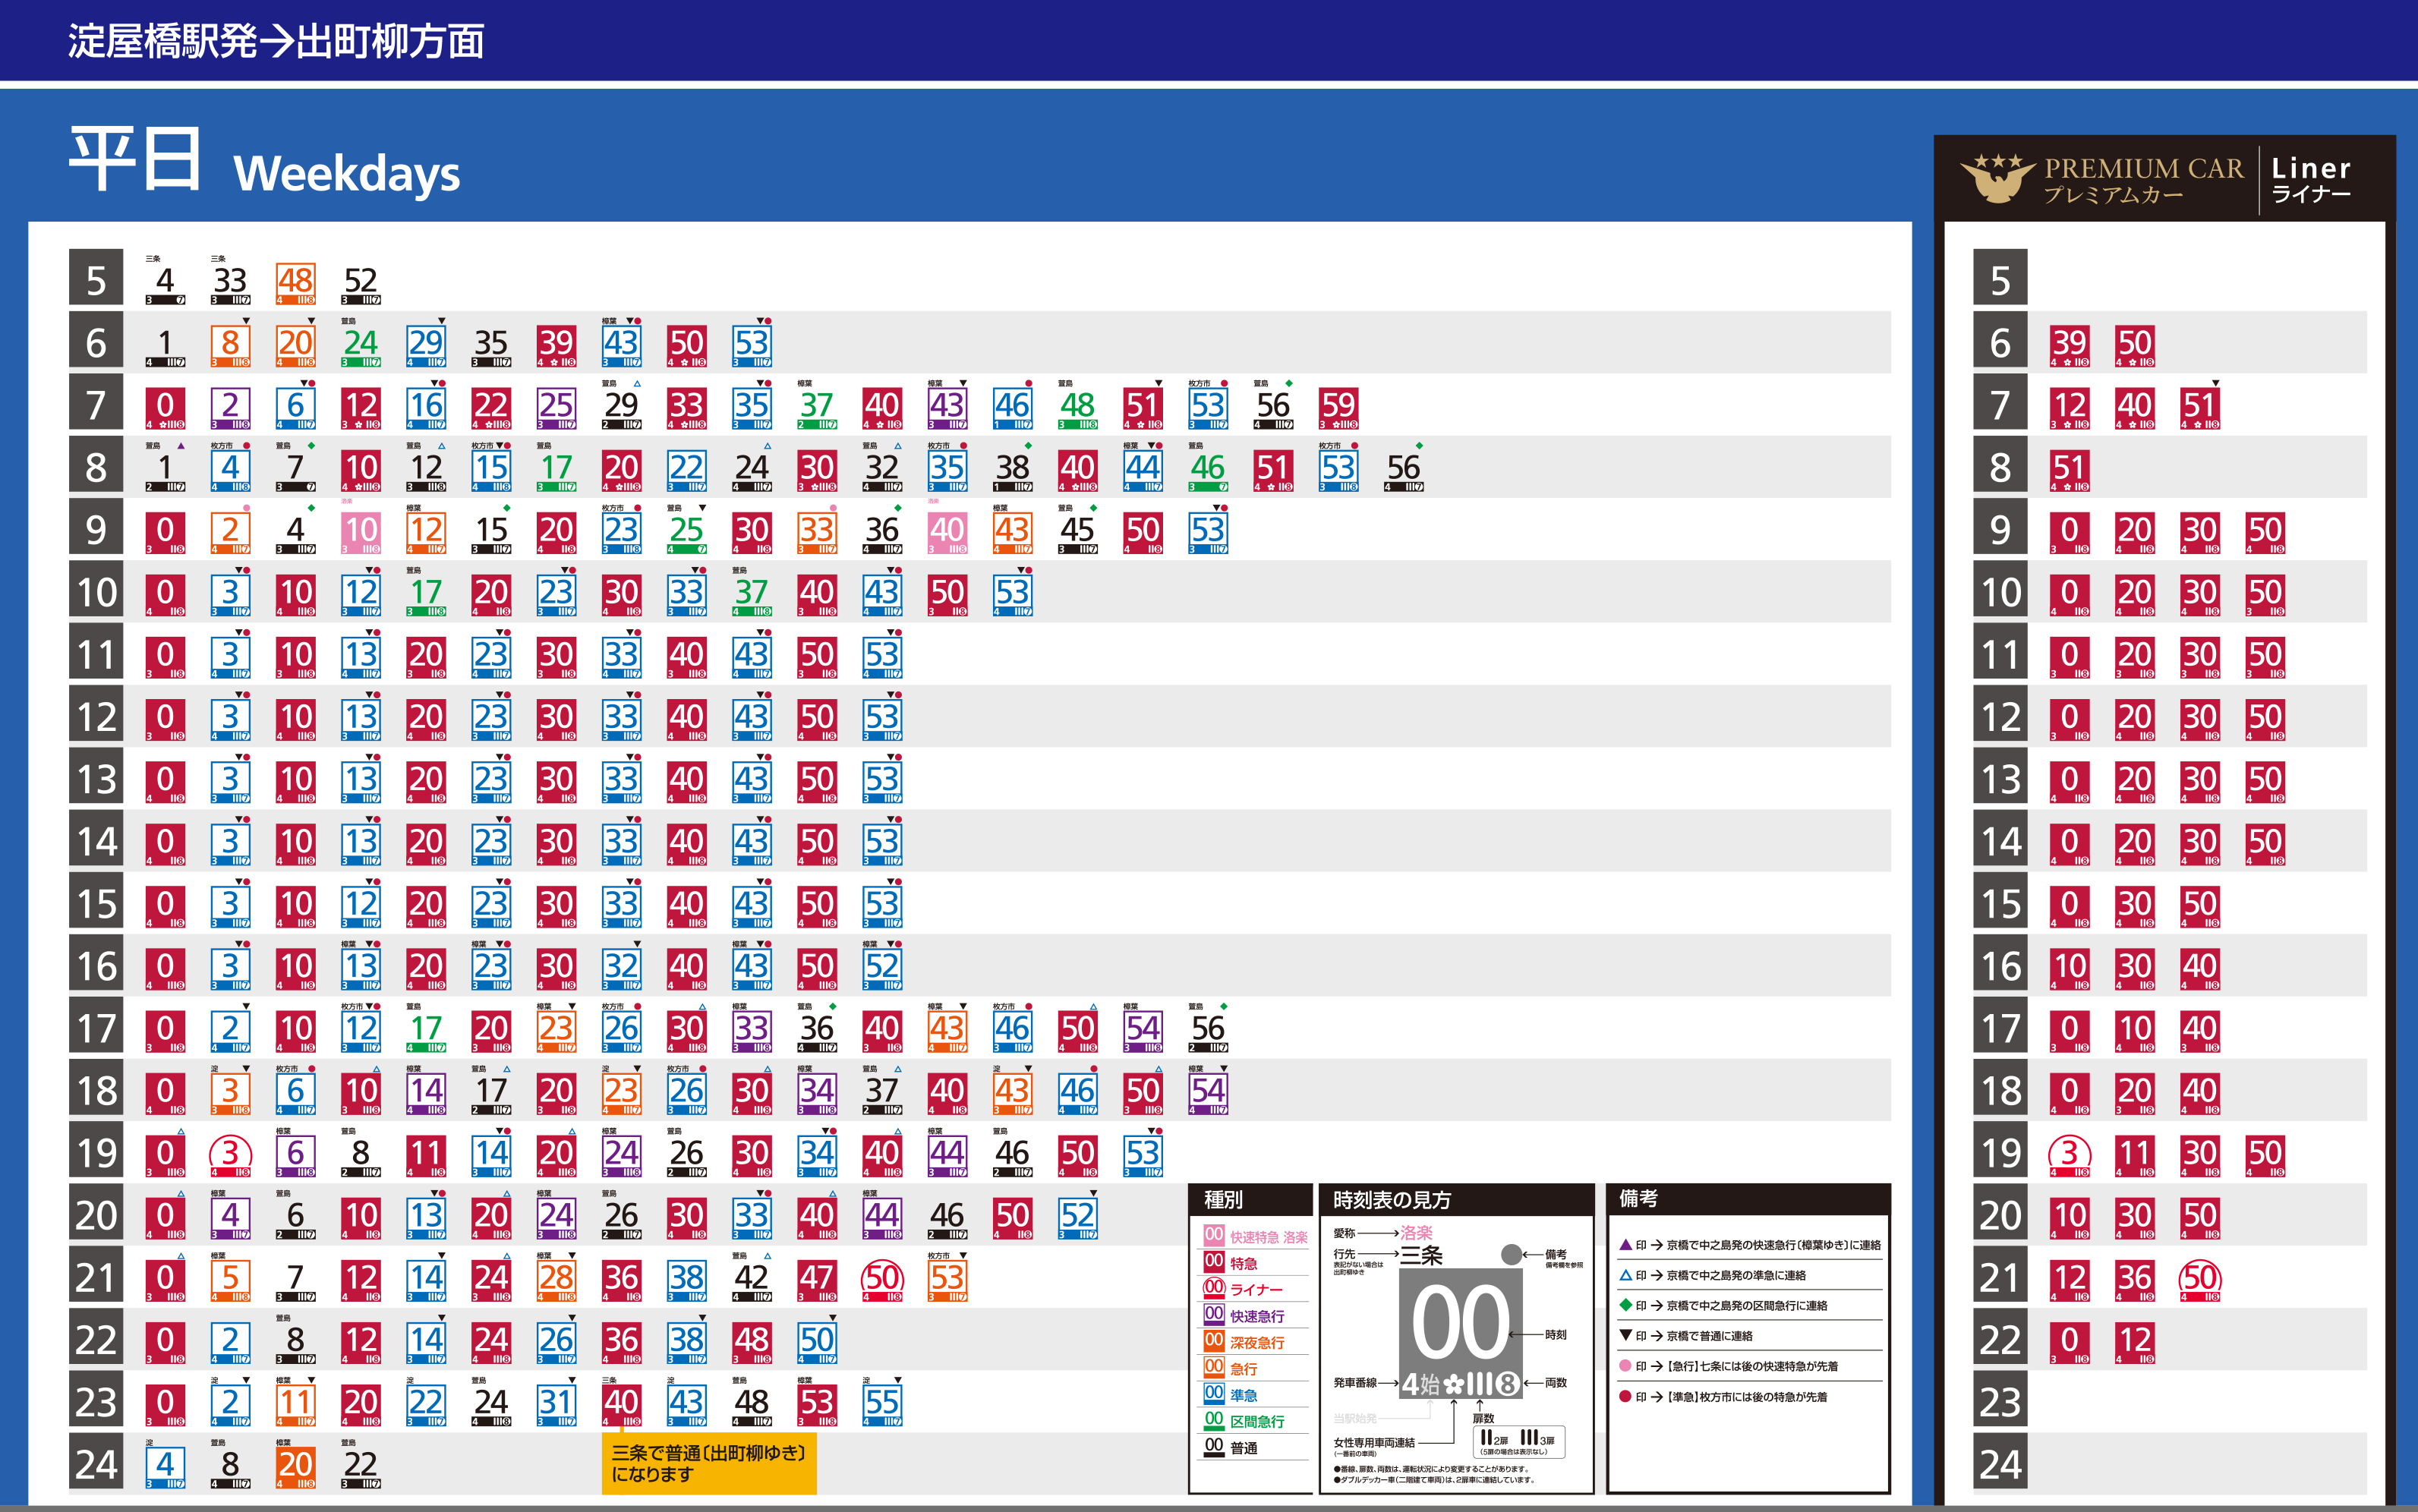Click the red 00 swatch beside 特急
Image resolution: width=2418 pixels, height=1512 pixels.
(1214, 1262)
